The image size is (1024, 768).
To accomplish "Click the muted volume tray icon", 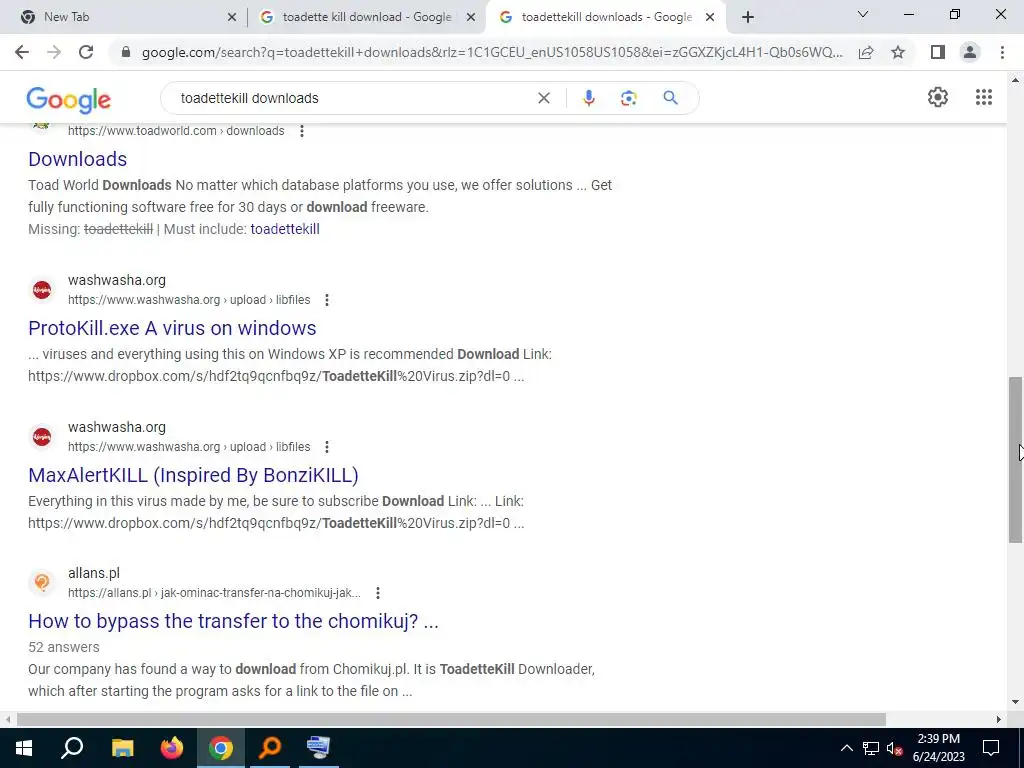I will point(894,748).
